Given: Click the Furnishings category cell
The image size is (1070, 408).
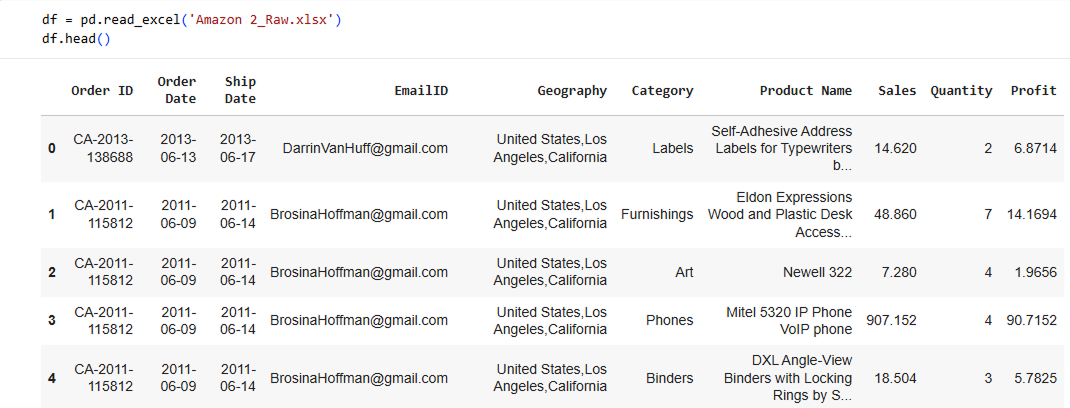Looking at the screenshot, I should (x=657, y=214).
